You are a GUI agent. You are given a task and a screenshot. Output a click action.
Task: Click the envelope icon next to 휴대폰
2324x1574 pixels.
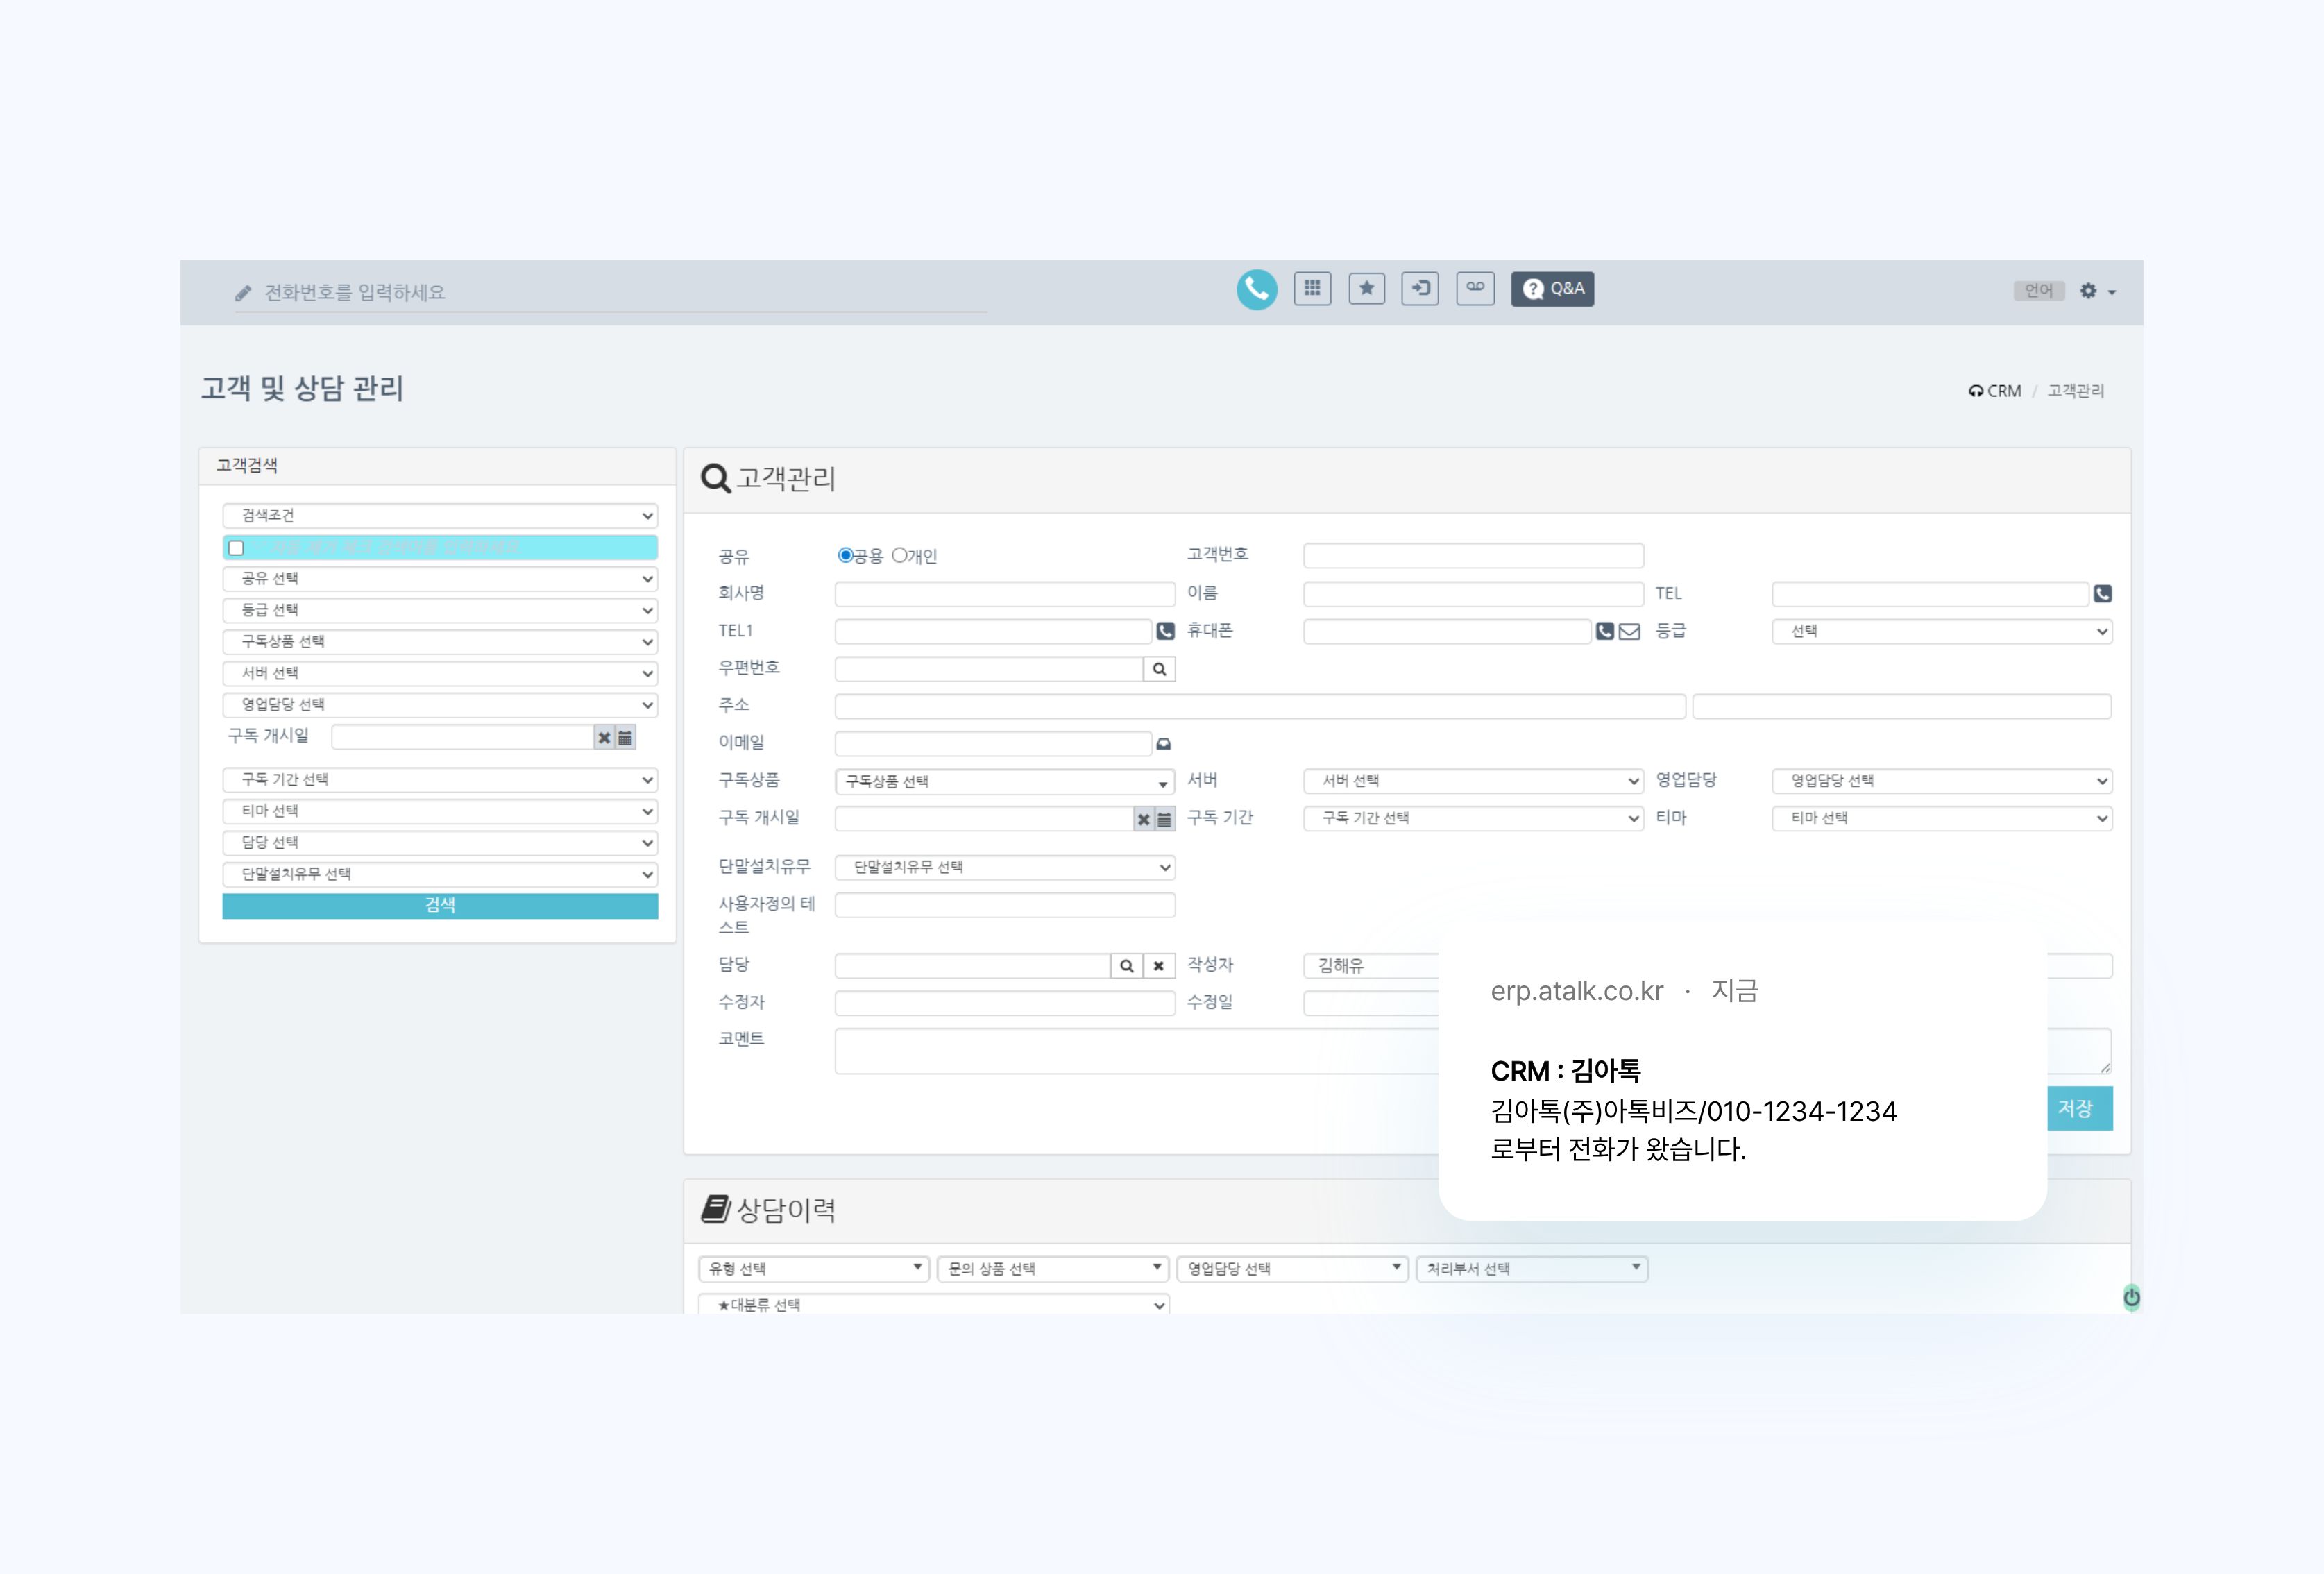coord(1629,631)
